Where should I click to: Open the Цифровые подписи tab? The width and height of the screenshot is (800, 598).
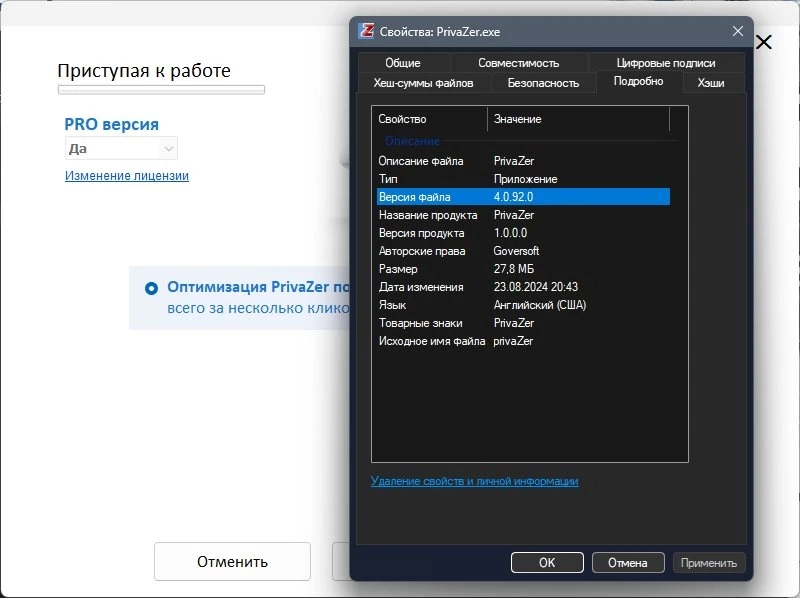[x=665, y=63]
